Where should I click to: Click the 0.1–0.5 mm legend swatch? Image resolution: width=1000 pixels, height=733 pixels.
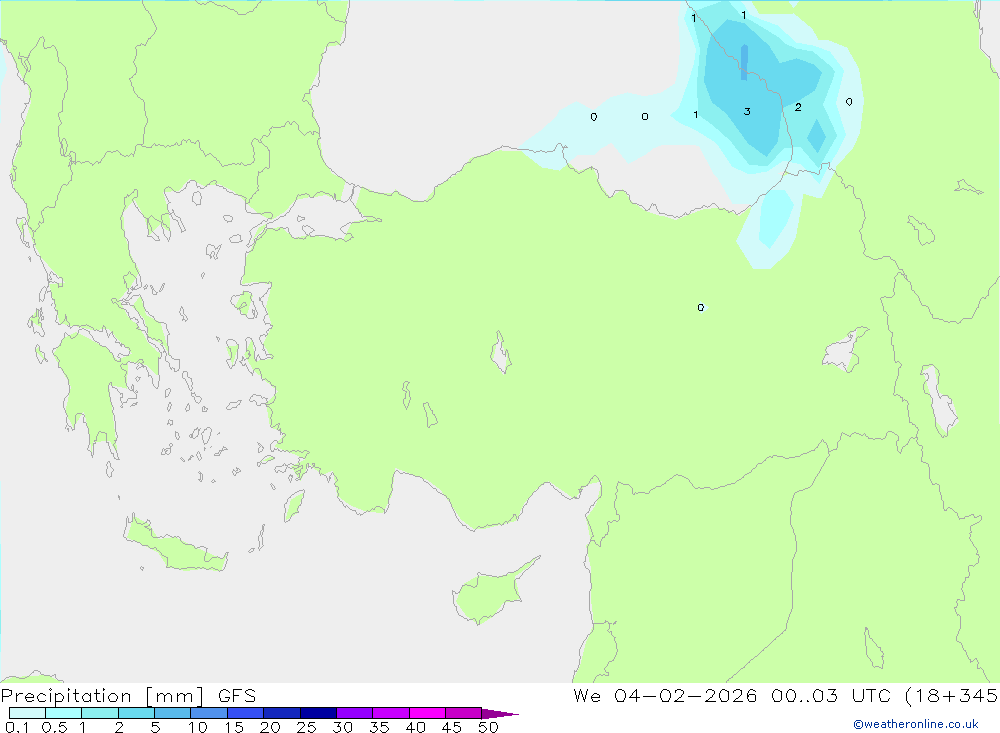[27, 713]
